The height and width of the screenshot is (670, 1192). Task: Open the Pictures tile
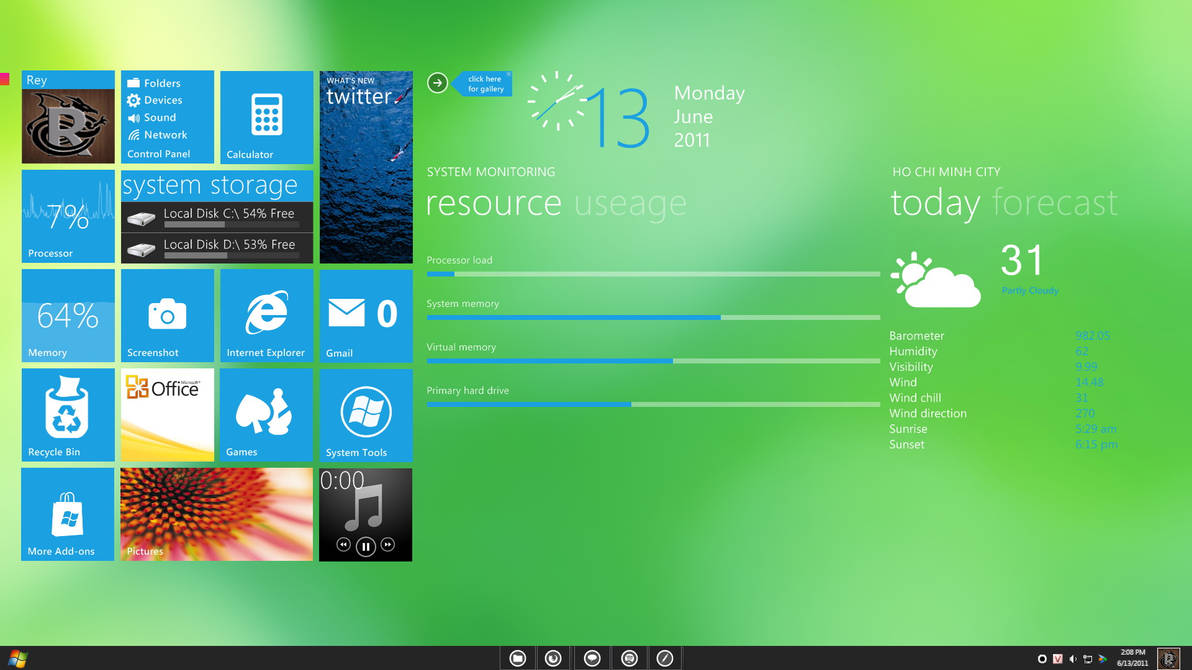click(217, 514)
